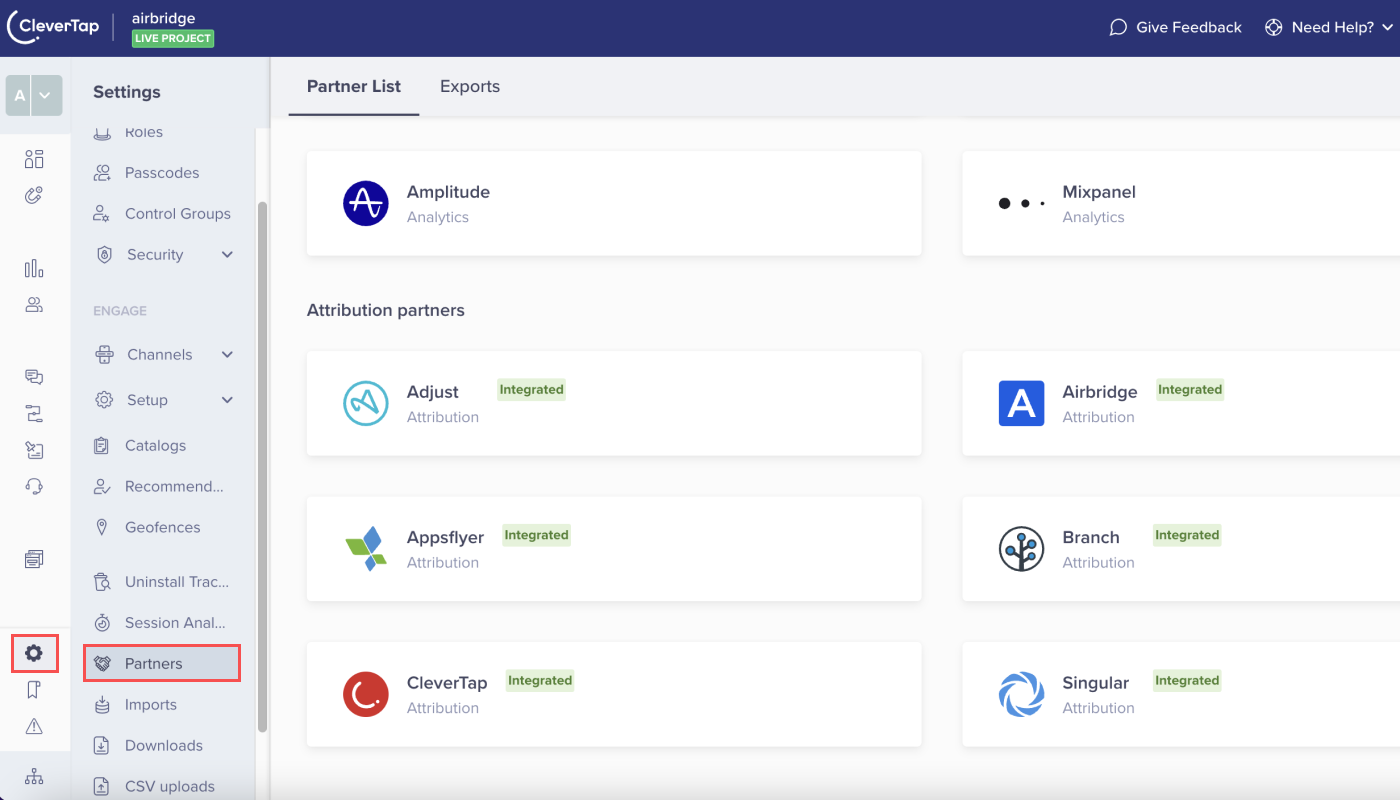The image size is (1400, 800).
Task: Click the Appsflyer logo
Action: (x=366, y=549)
